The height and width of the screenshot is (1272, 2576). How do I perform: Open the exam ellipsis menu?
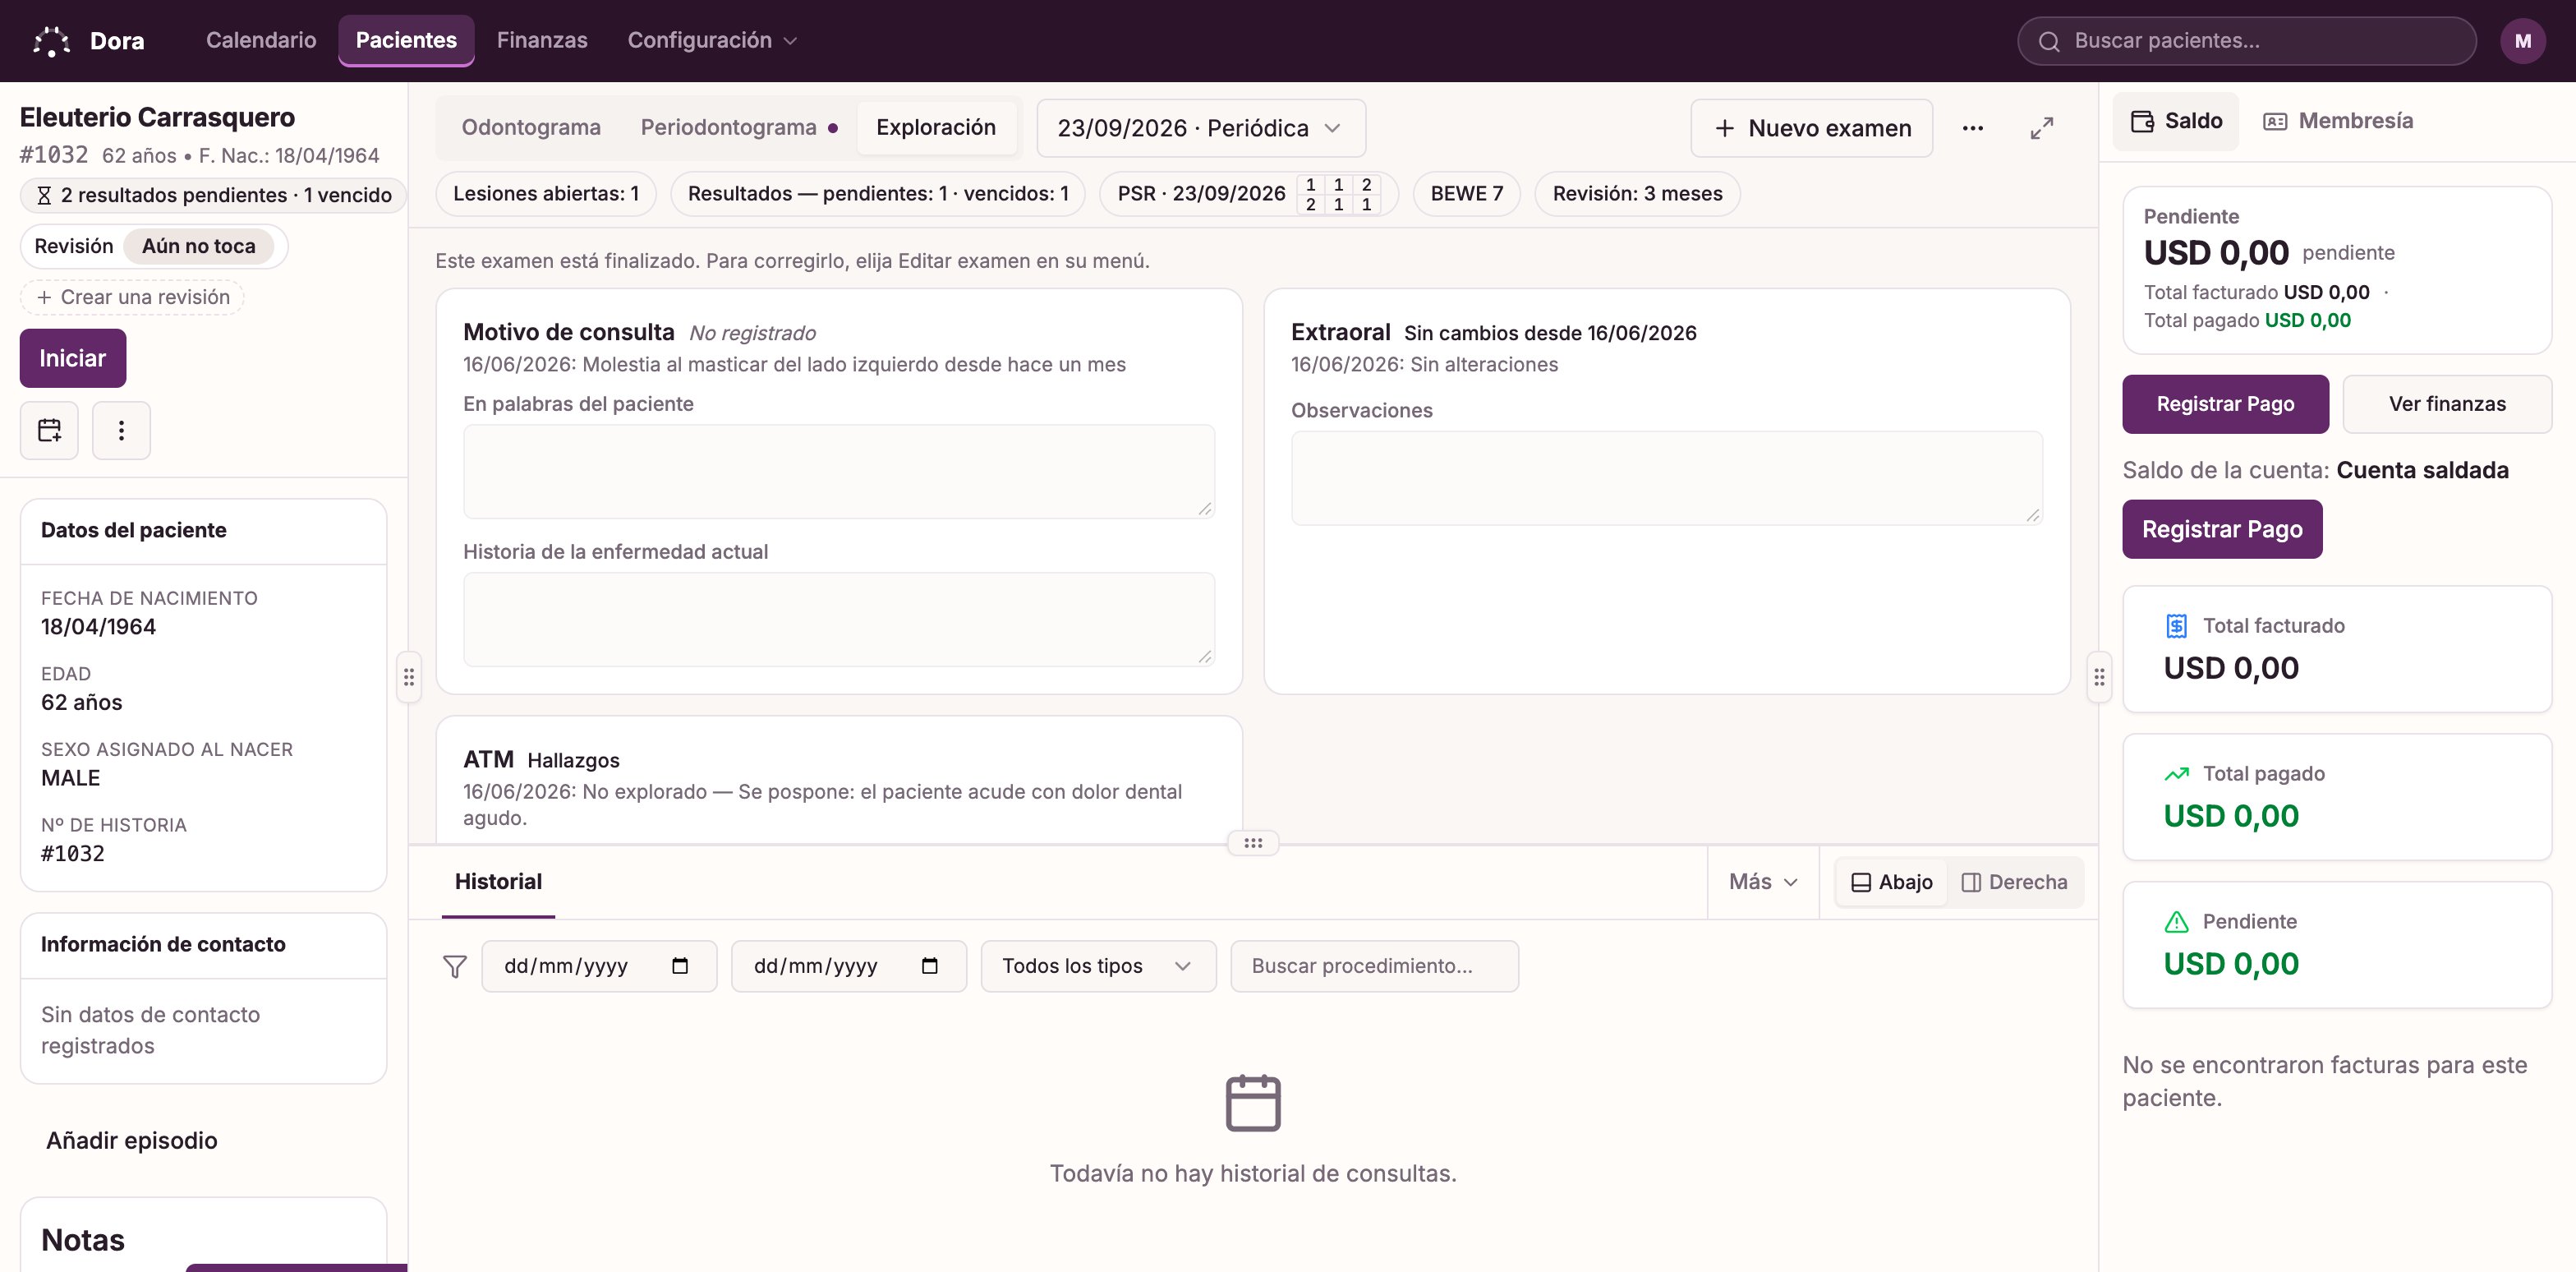pyautogui.click(x=1972, y=128)
